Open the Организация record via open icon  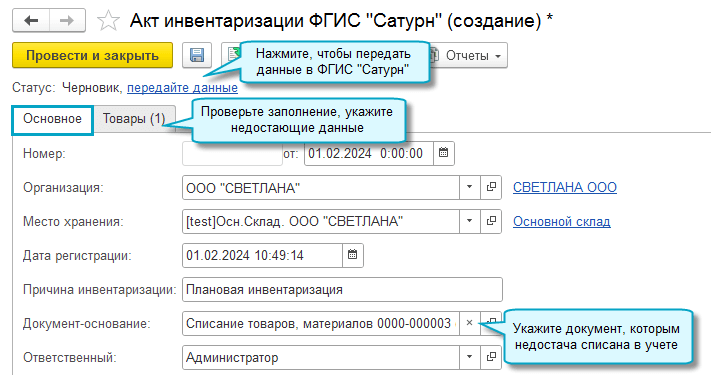pyautogui.click(x=491, y=187)
